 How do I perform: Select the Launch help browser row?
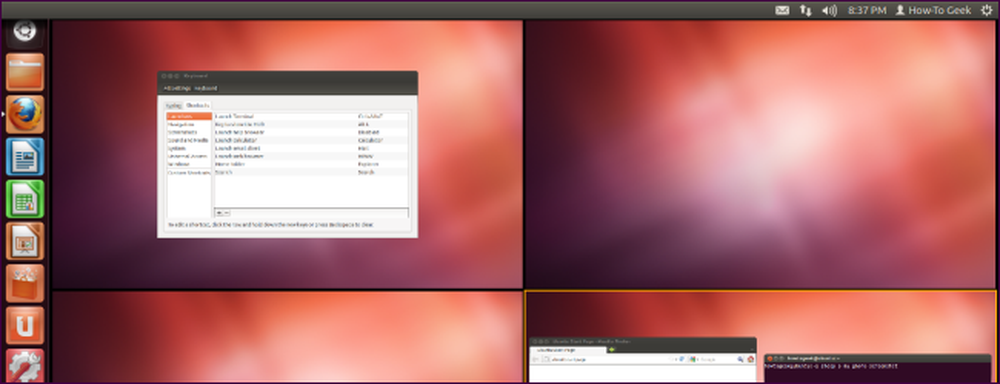(311, 132)
